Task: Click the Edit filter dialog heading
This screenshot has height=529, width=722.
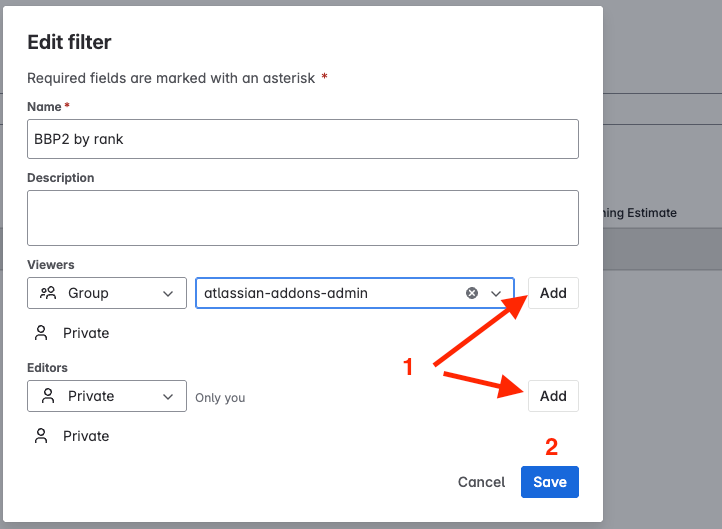Action: [x=69, y=42]
